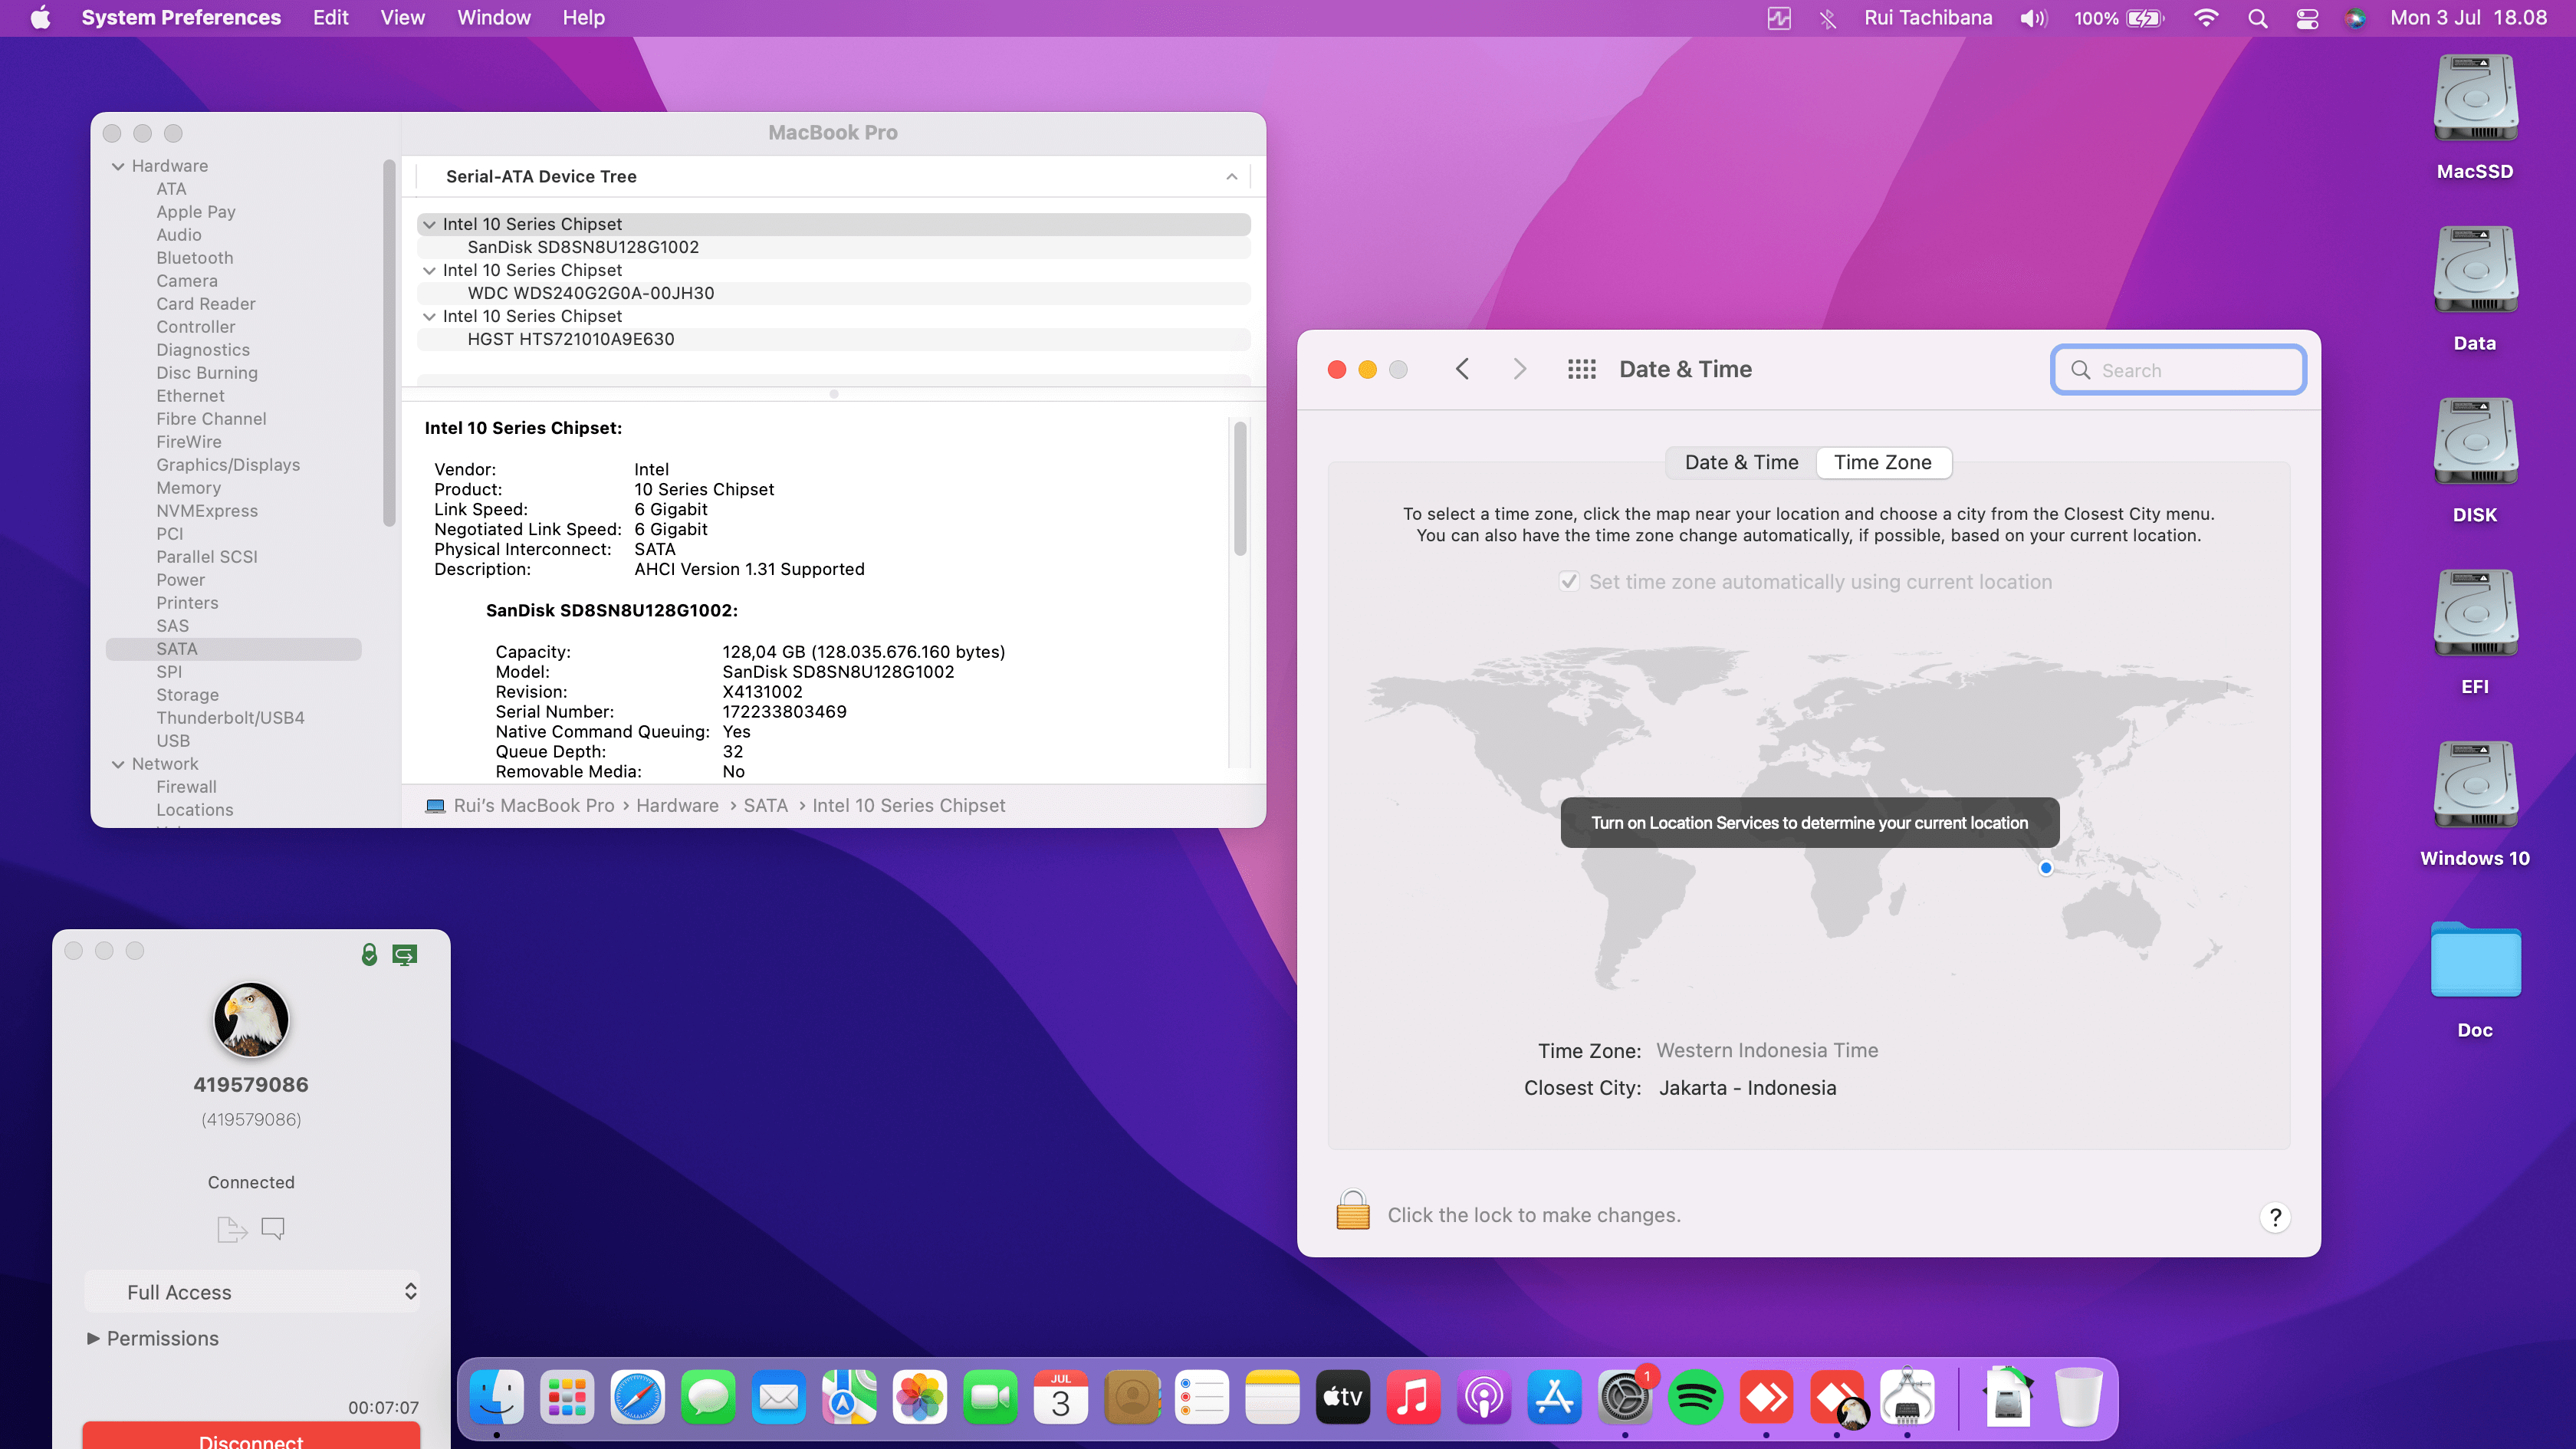Select WDC WDS240G2G0A-00JH30 drive row
2576x1449 pixels.
[x=833, y=293]
